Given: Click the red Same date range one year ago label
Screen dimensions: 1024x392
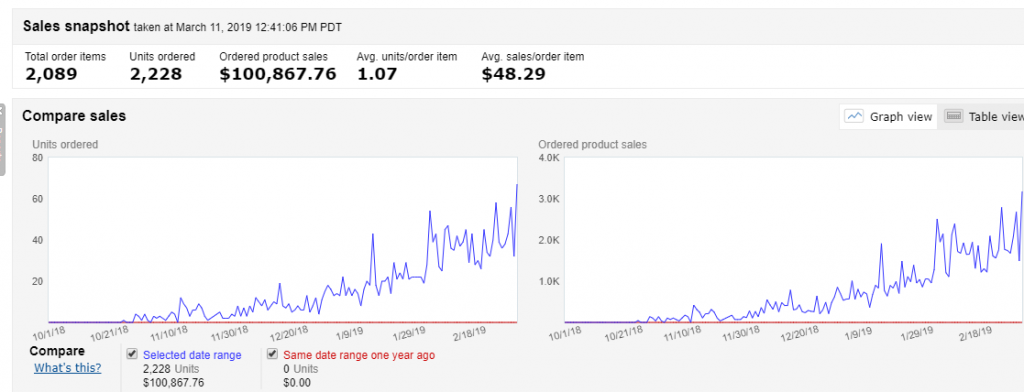Looking at the screenshot, I should tap(359, 355).
